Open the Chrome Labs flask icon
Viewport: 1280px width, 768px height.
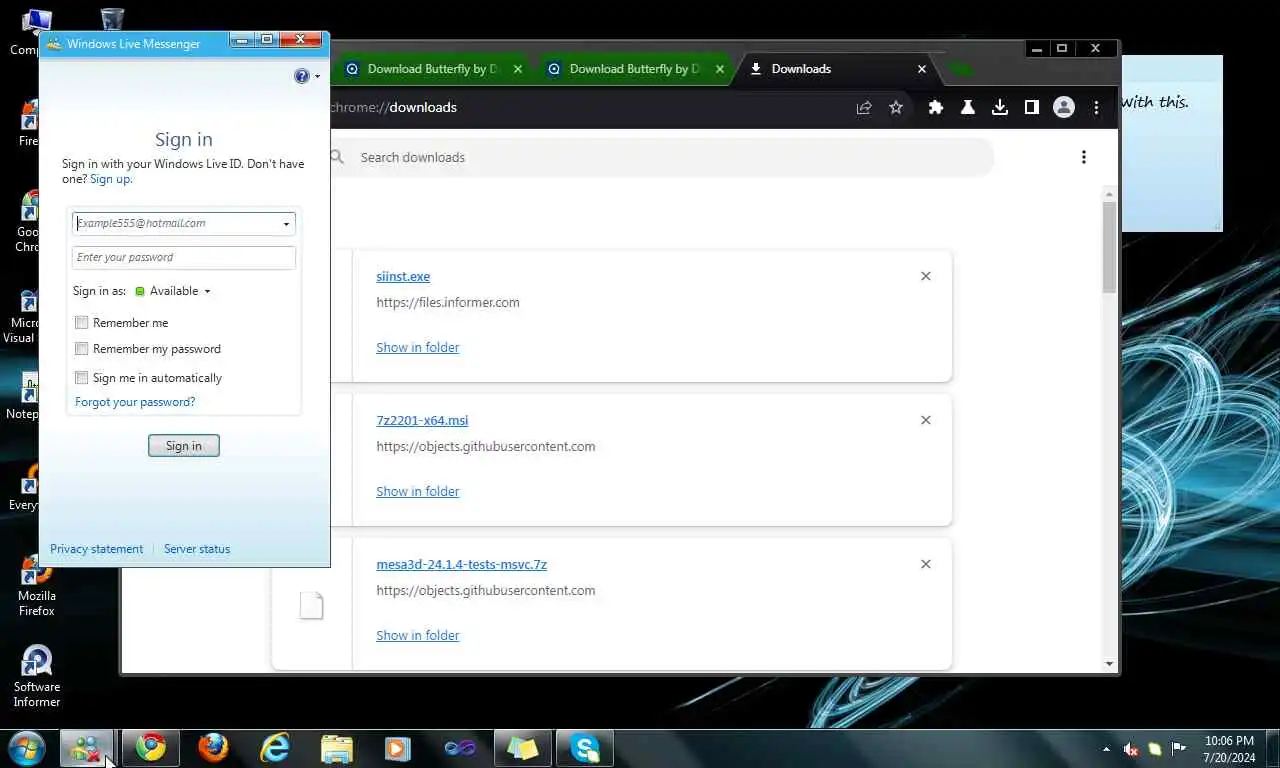point(968,107)
